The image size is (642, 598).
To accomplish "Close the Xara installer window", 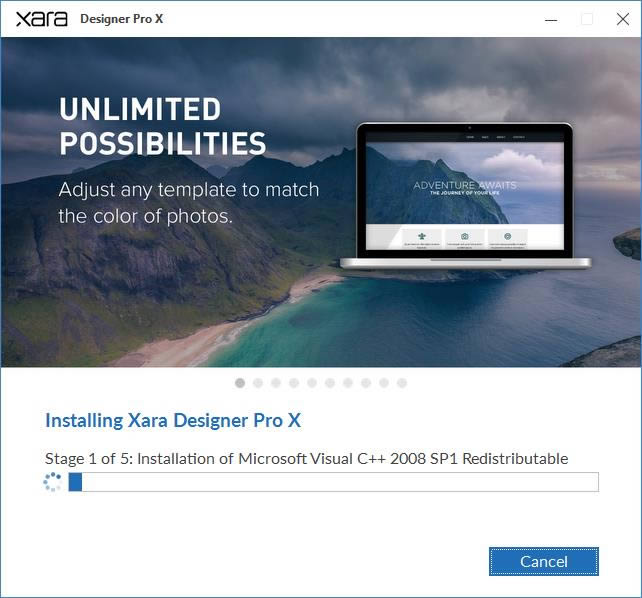I will pos(623,19).
